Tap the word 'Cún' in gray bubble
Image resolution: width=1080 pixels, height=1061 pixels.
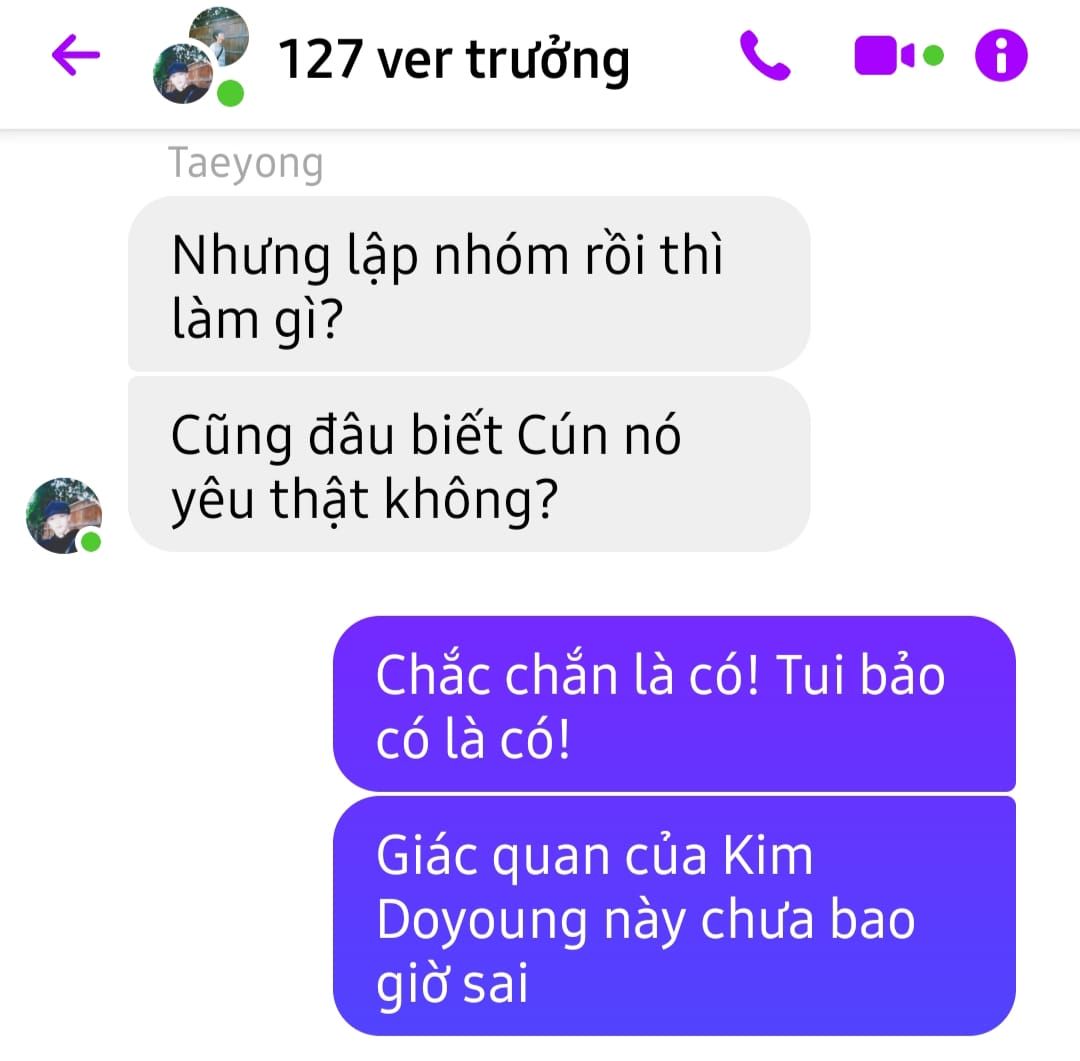pyautogui.click(x=561, y=435)
